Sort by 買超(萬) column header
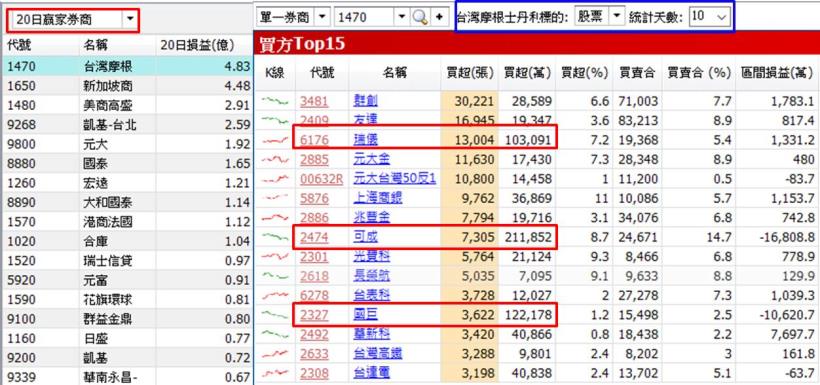820x385 pixels. tap(527, 73)
